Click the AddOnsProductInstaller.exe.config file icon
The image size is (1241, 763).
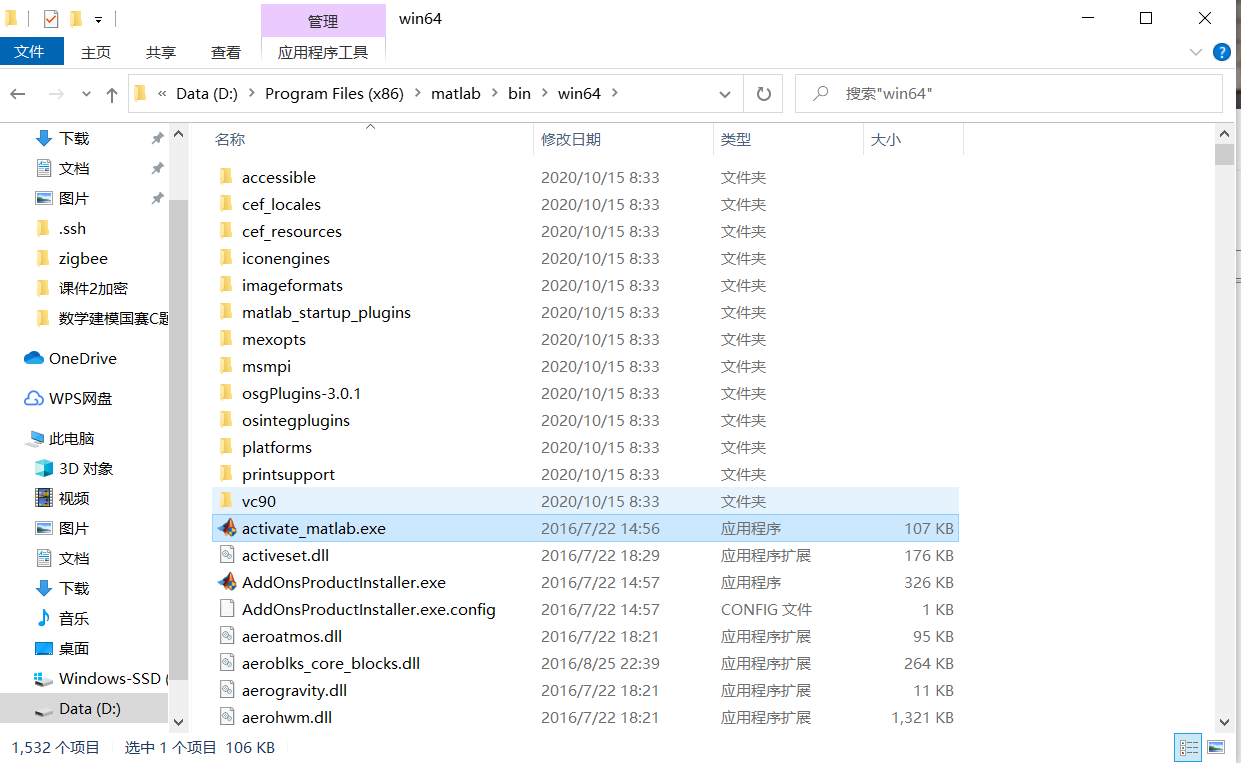227,609
